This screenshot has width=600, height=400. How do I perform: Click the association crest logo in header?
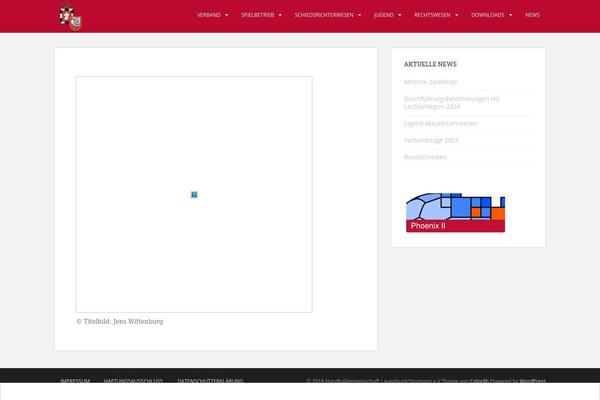coord(70,16)
